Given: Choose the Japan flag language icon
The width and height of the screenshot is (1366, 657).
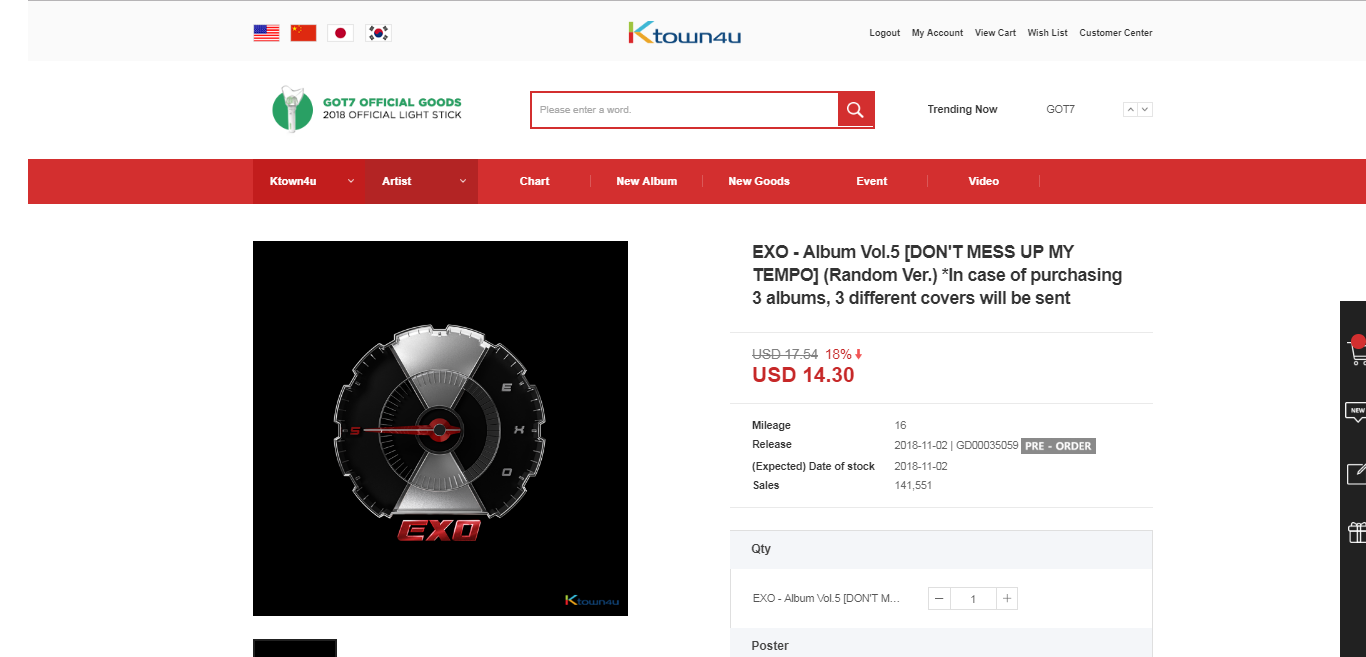Looking at the screenshot, I should (340, 33).
